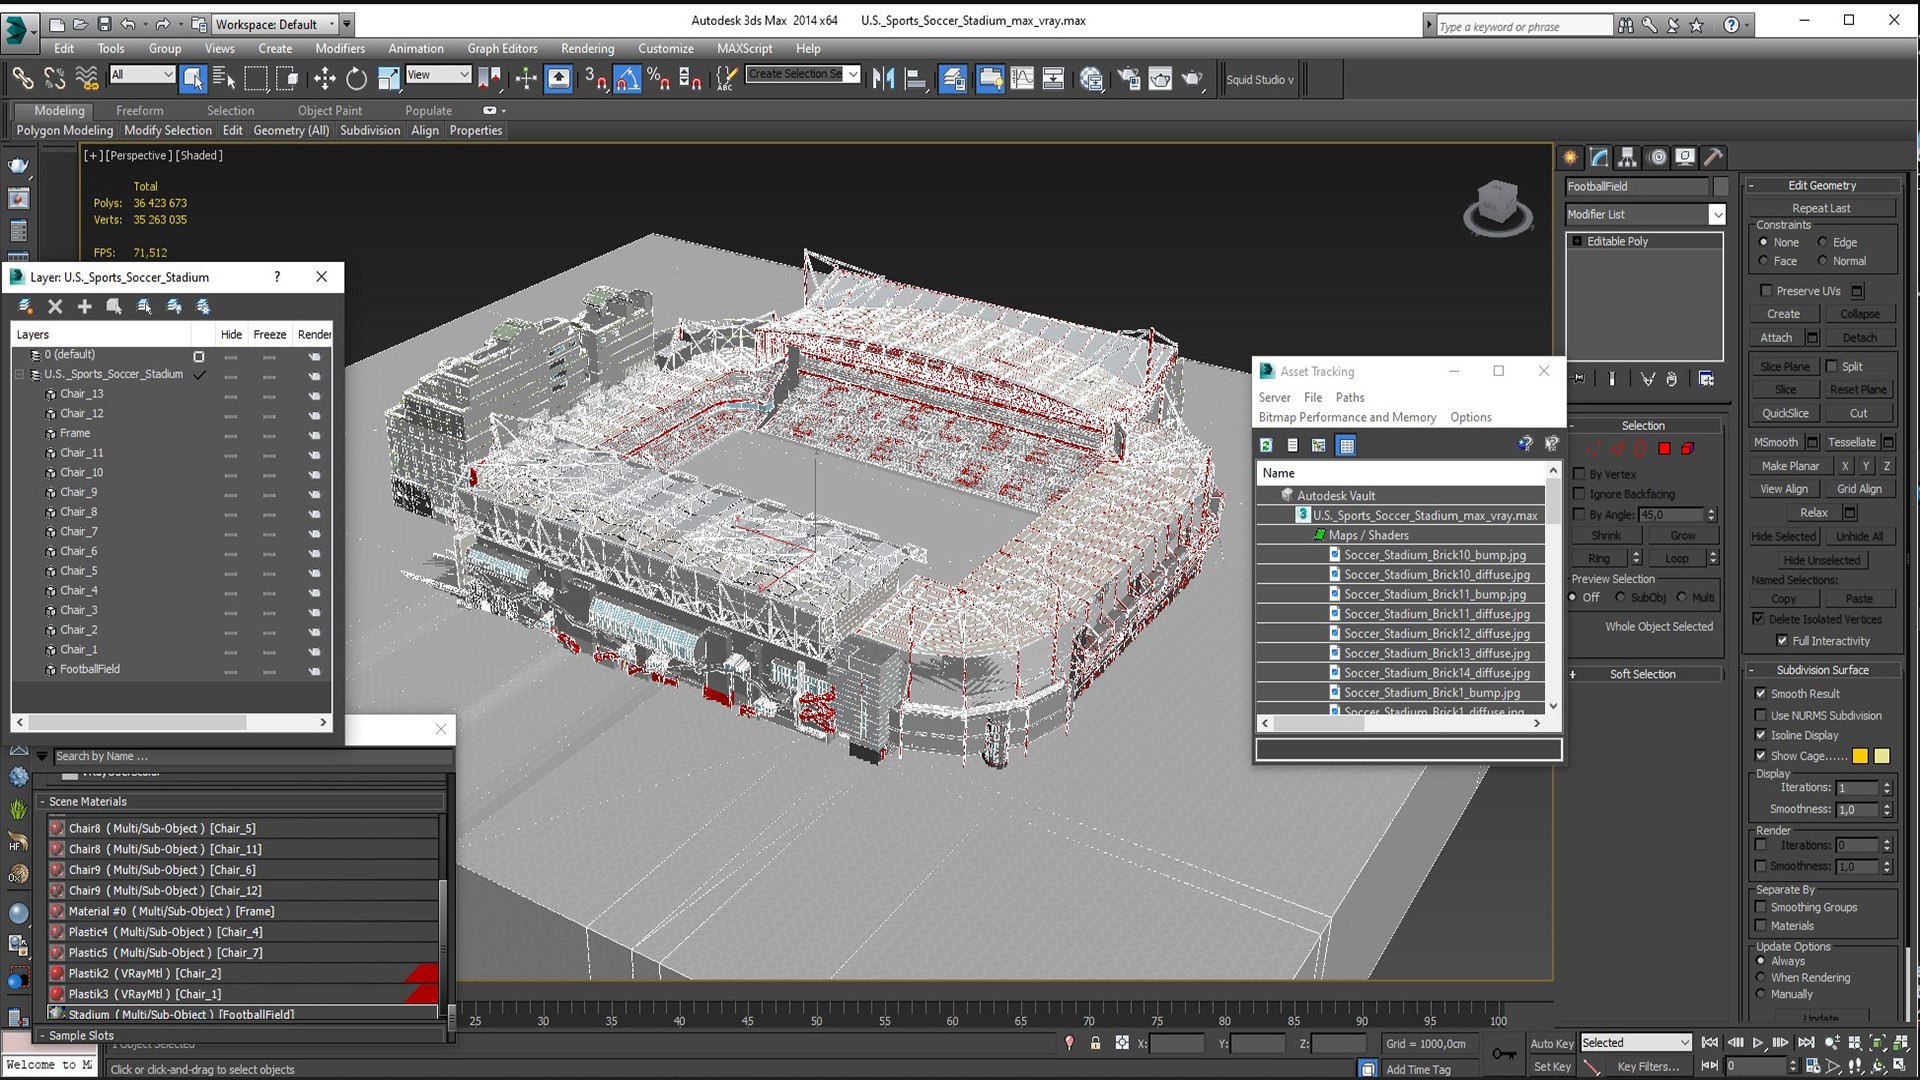Click Refresh icon in Asset Tracking
The image size is (1920, 1080).
(1266, 445)
